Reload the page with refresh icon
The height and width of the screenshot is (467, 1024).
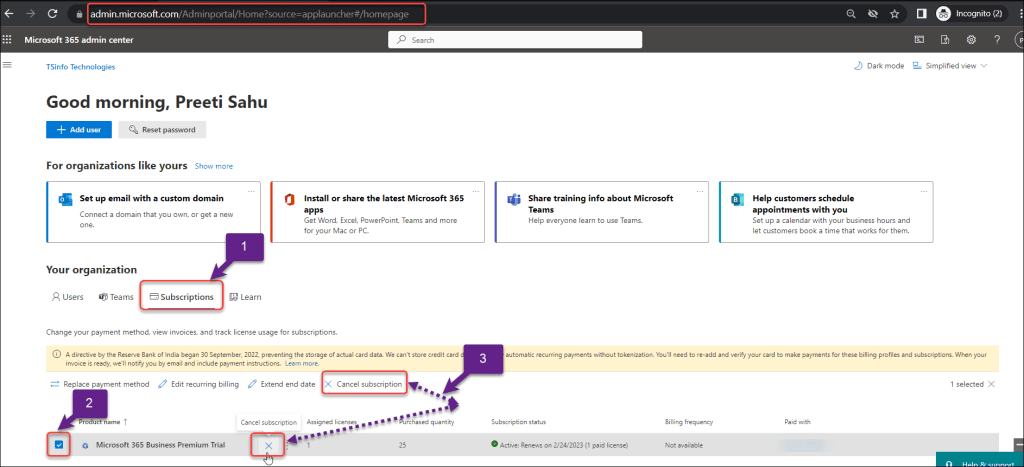(53, 13)
